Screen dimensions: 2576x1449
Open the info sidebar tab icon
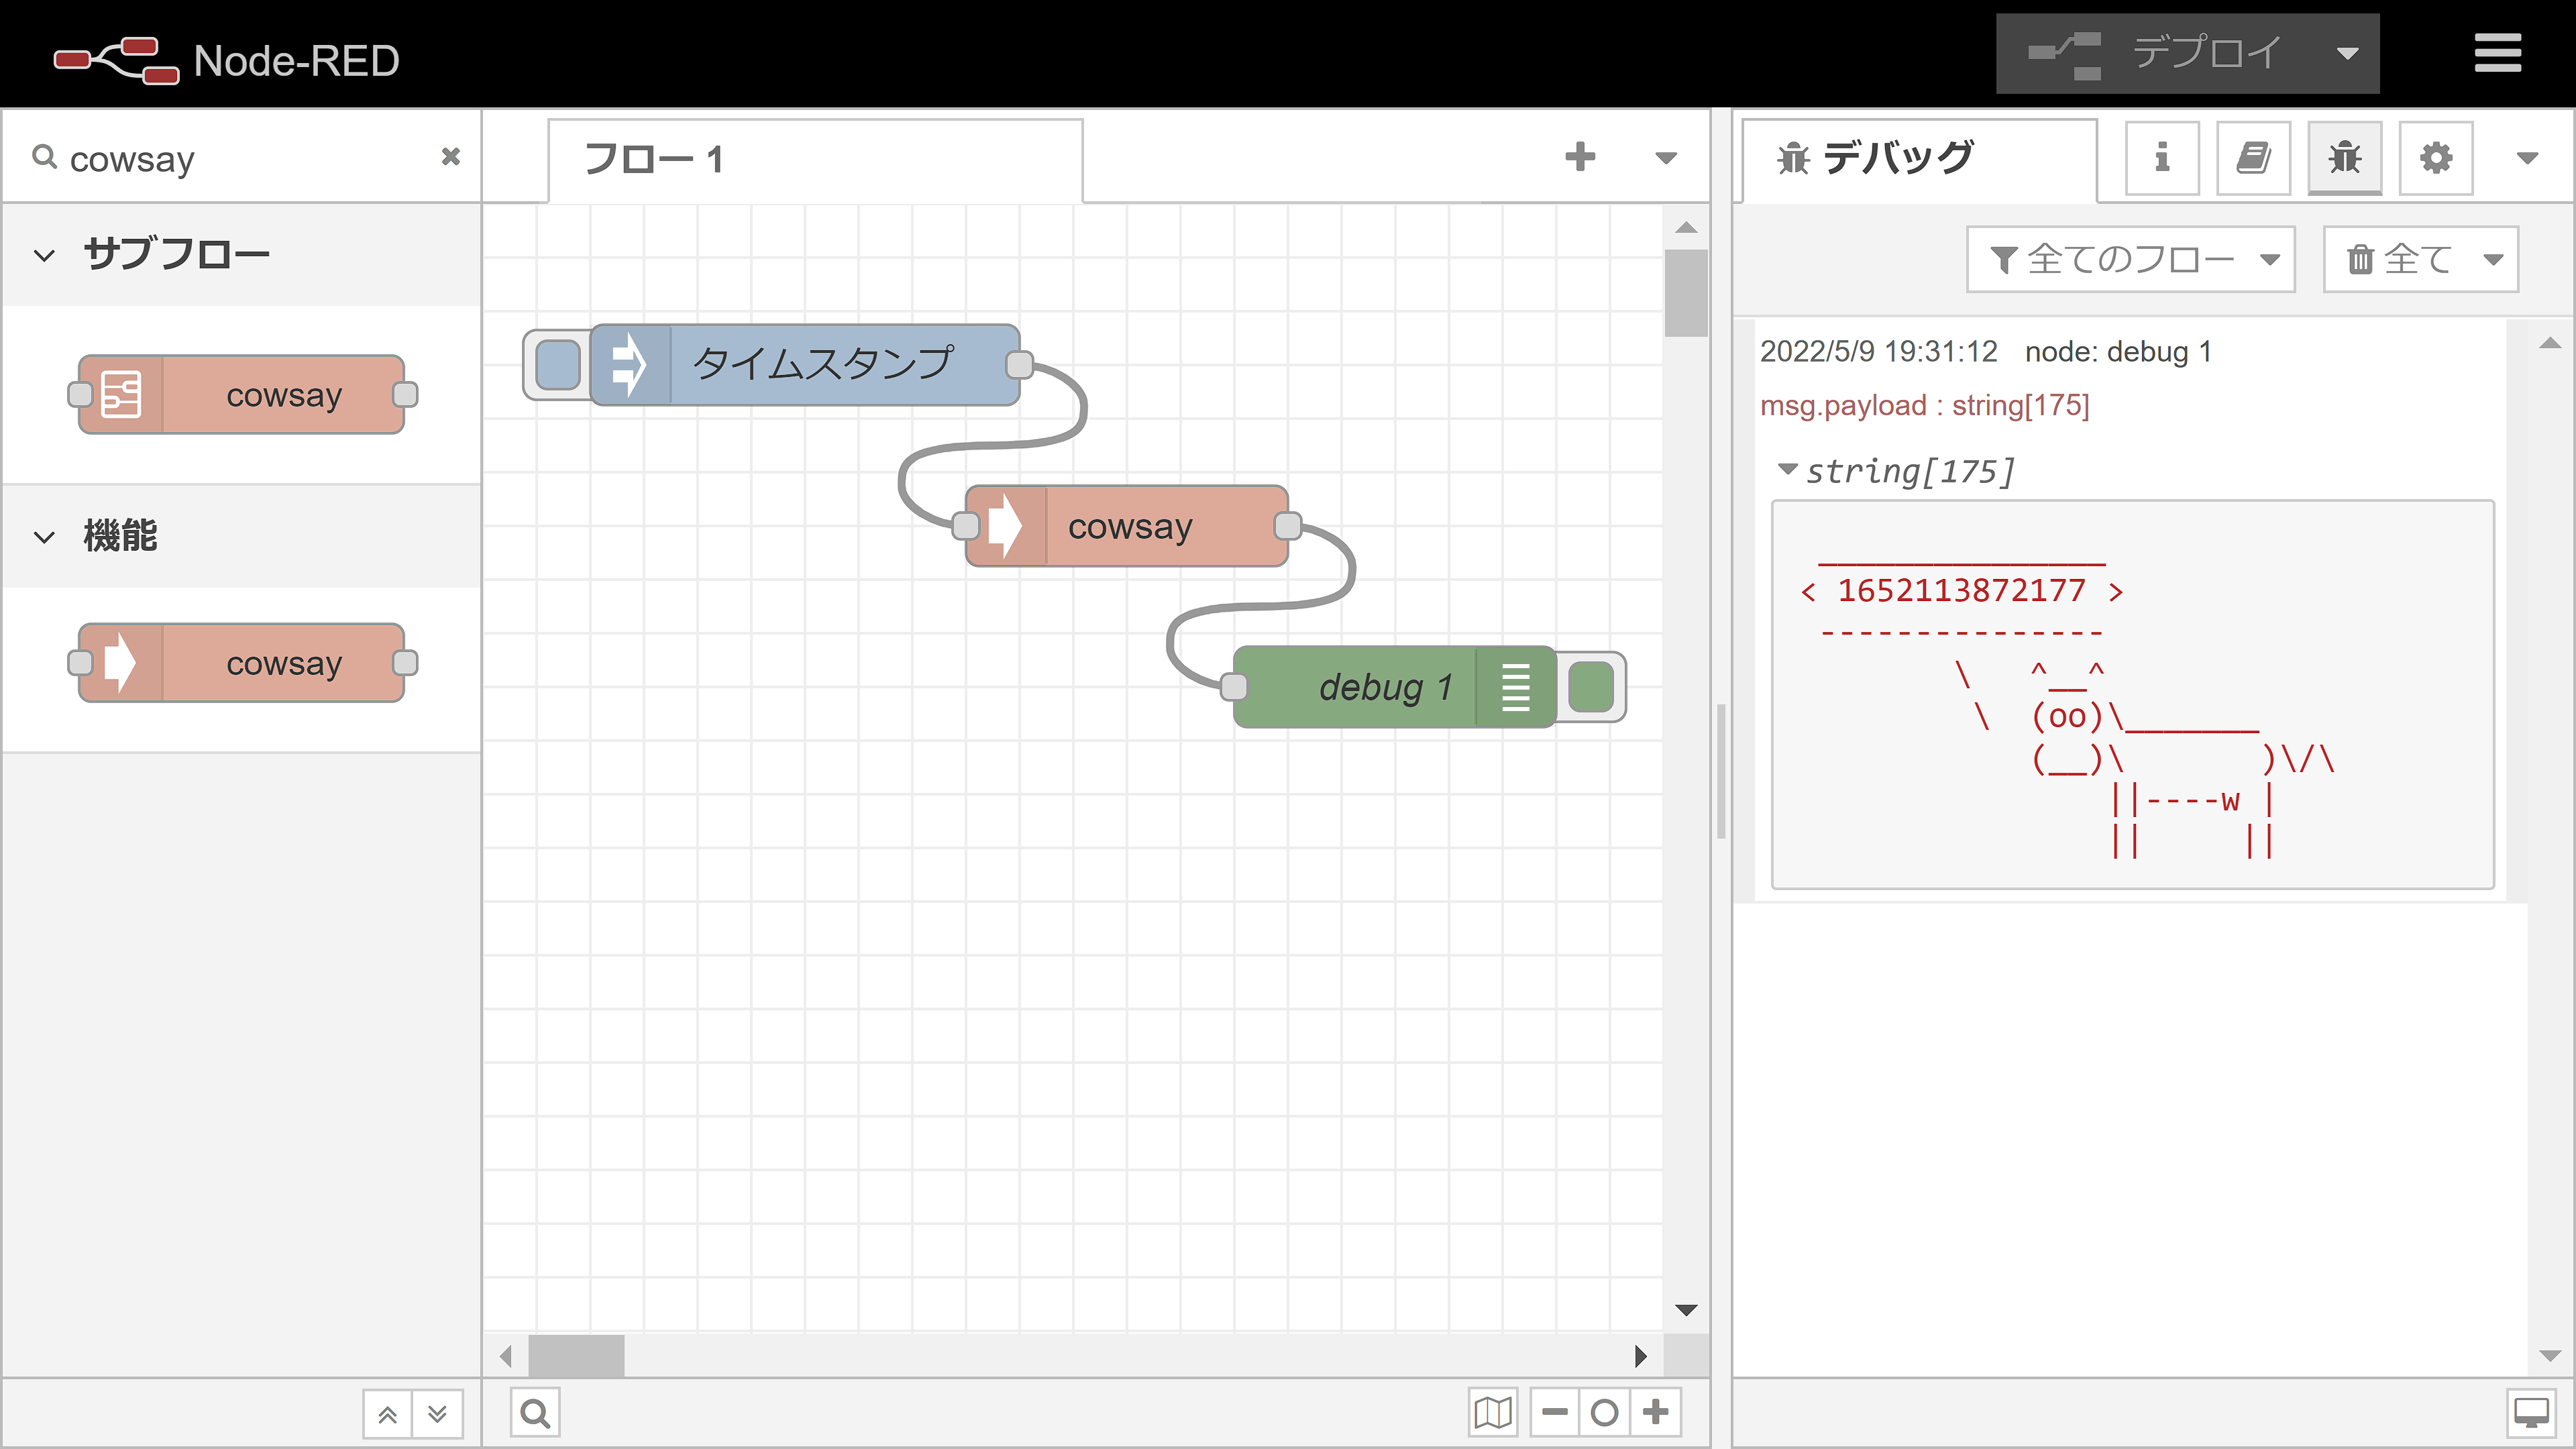2161,158
